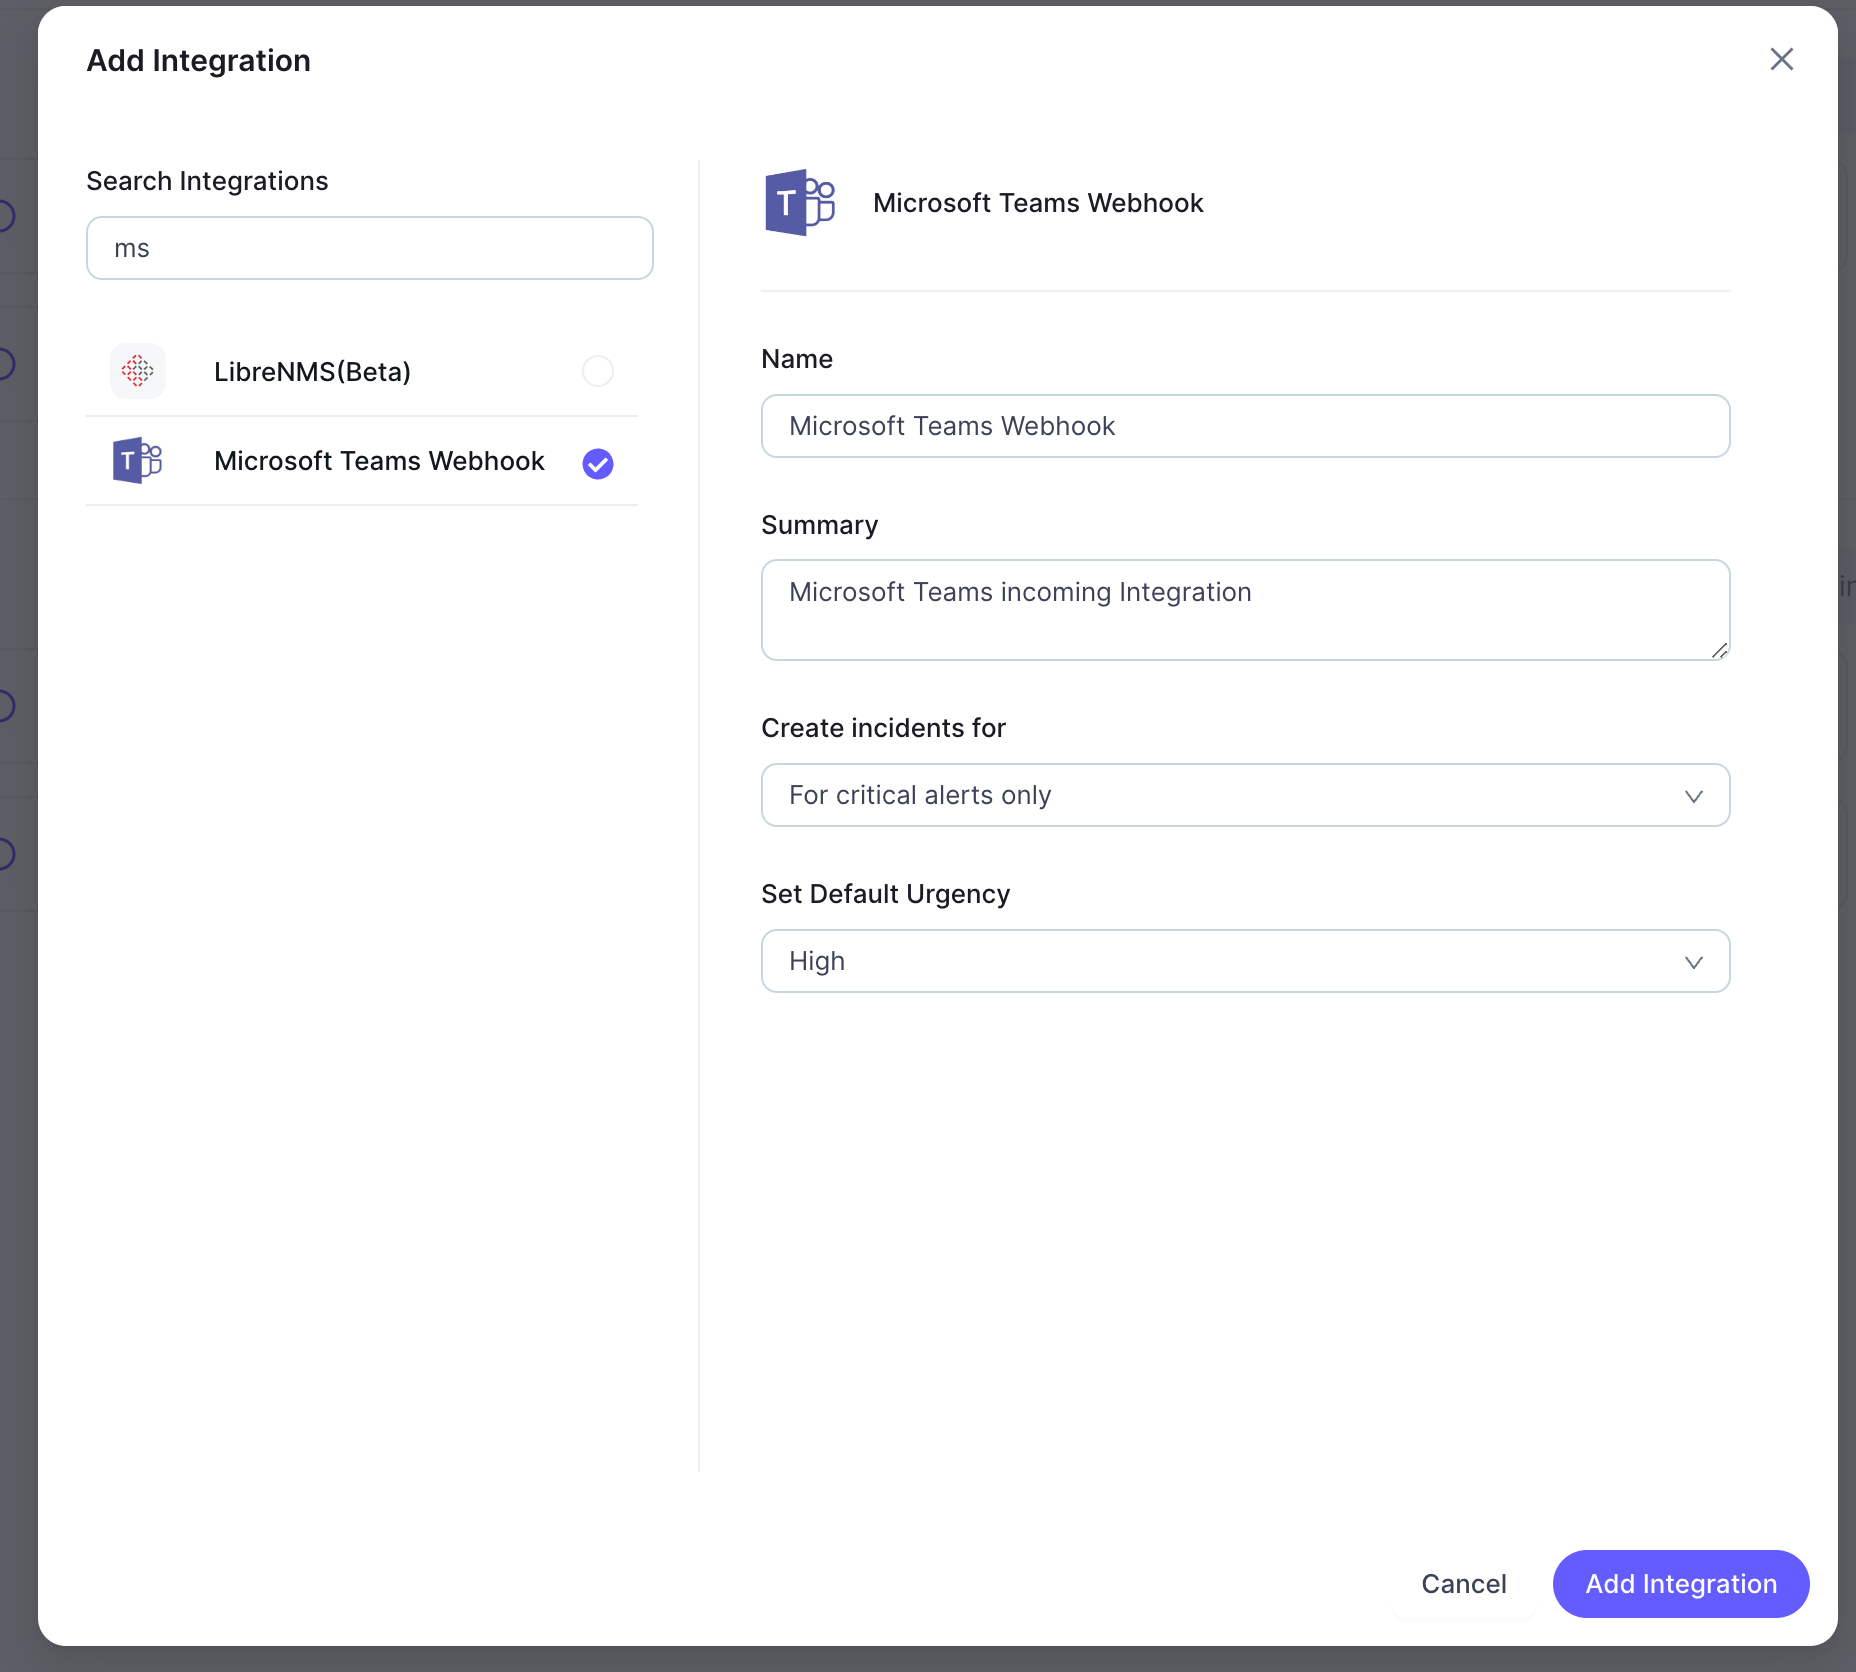Select the LibreNMS(Beta) radio button
Screen dimensions: 1856x1672
(x=598, y=371)
